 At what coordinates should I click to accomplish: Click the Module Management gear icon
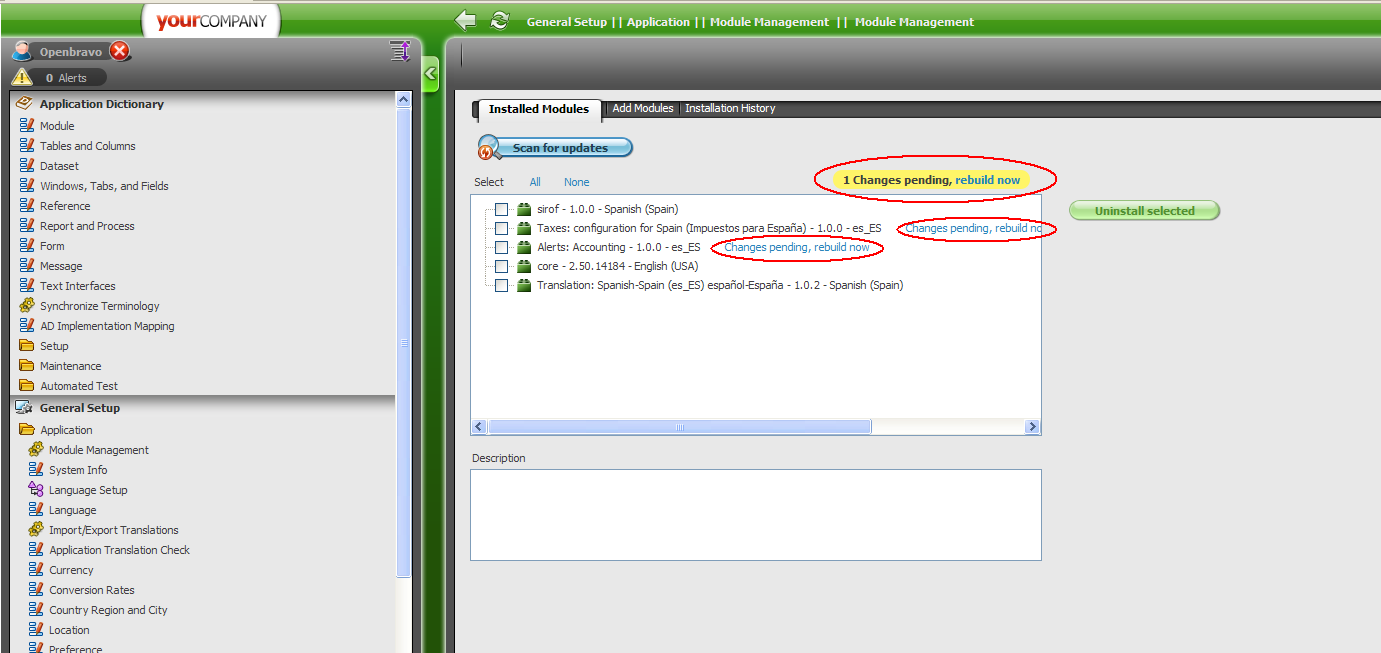36,450
